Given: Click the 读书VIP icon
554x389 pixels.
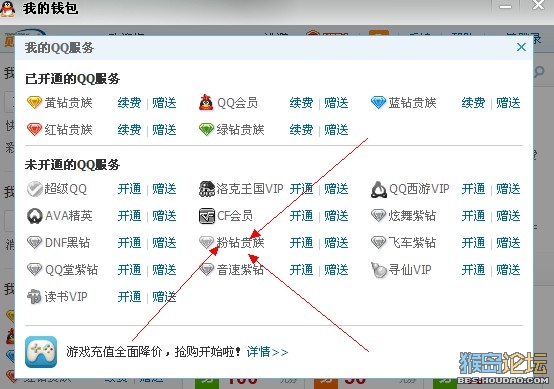Looking at the screenshot, I should (34, 297).
